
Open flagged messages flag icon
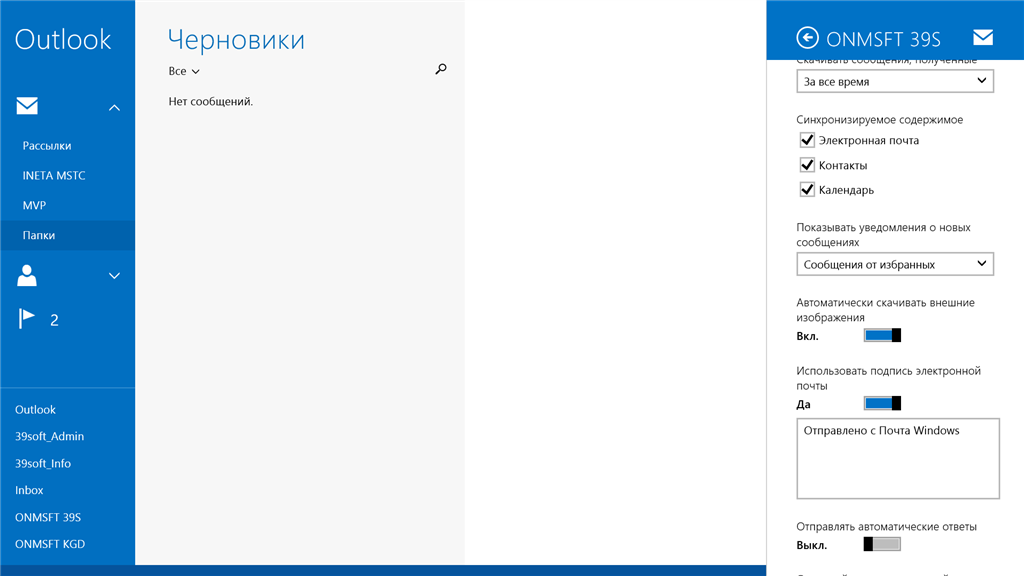pyautogui.click(x=27, y=319)
